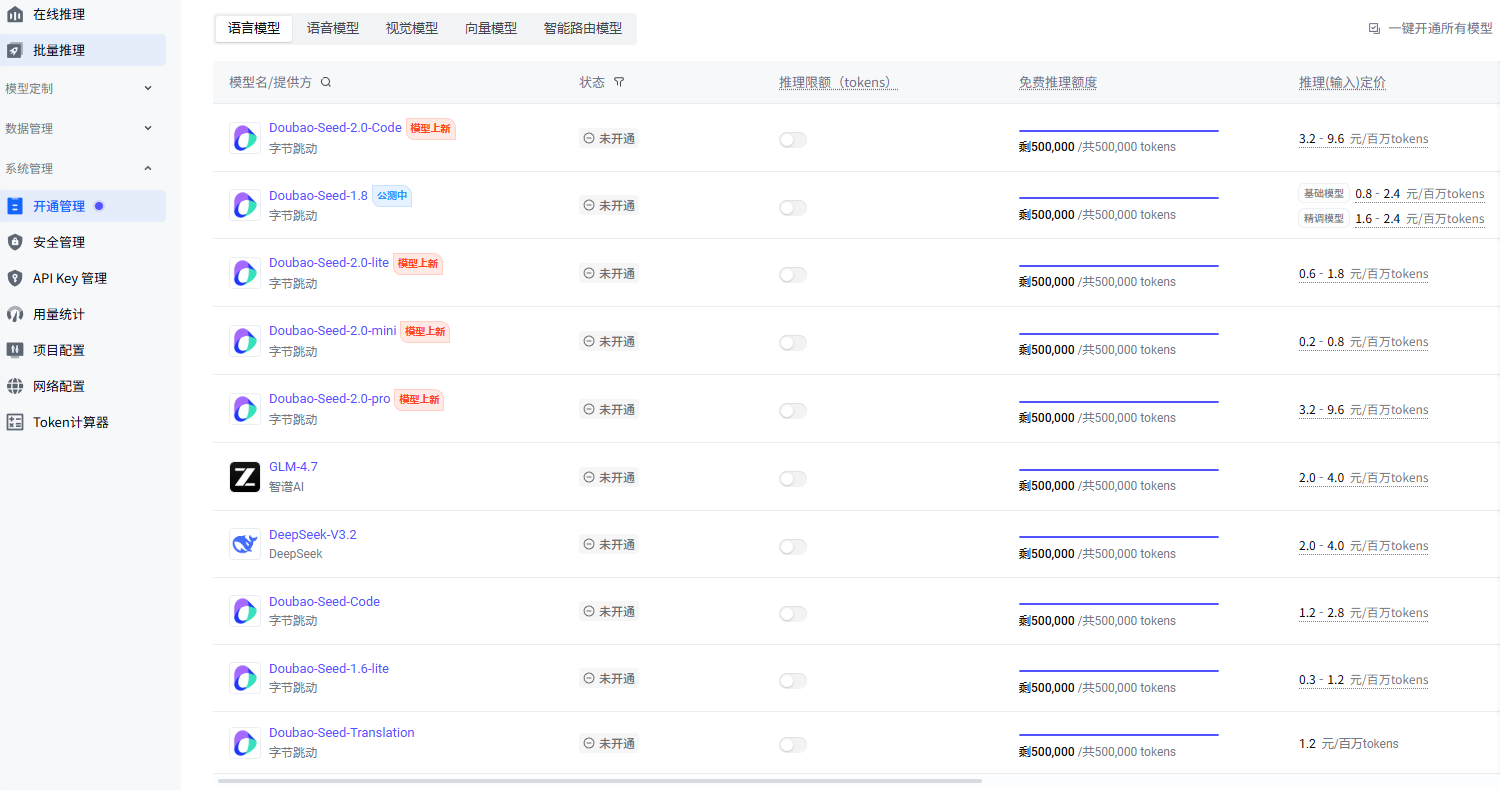Click the 用量统计 gauge icon
The width and height of the screenshot is (1500, 790).
[x=15, y=314]
